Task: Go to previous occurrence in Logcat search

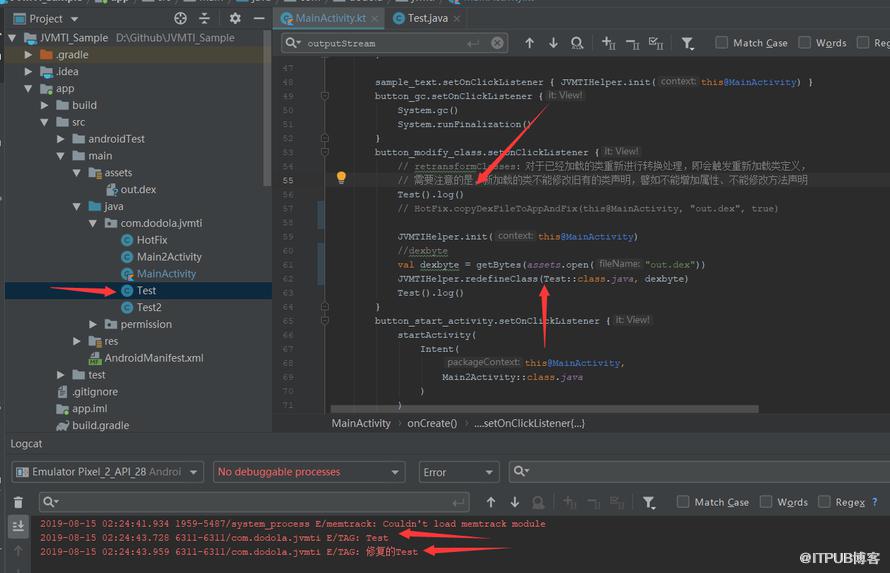Action: tap(491, 502)
